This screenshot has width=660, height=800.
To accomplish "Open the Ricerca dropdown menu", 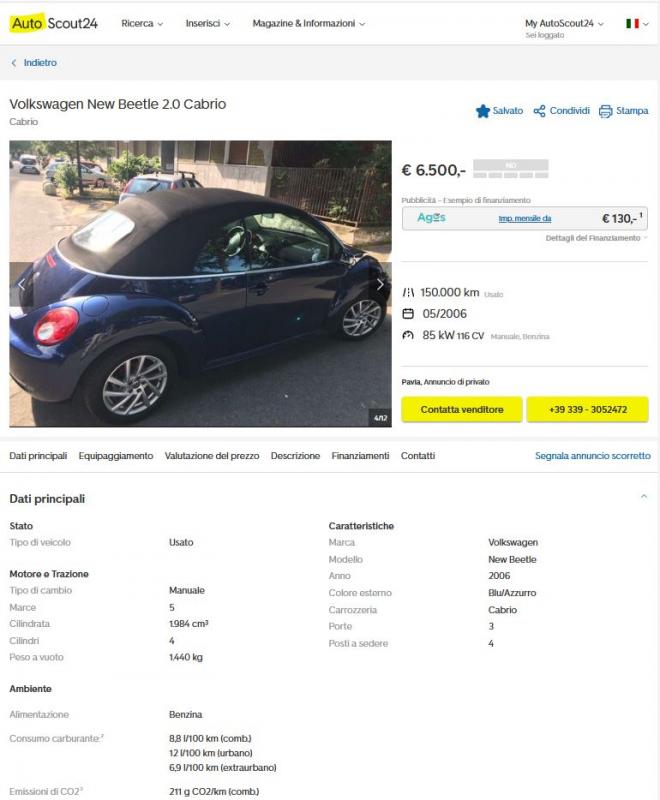I will pyautogui.click(x=142, y=23).
